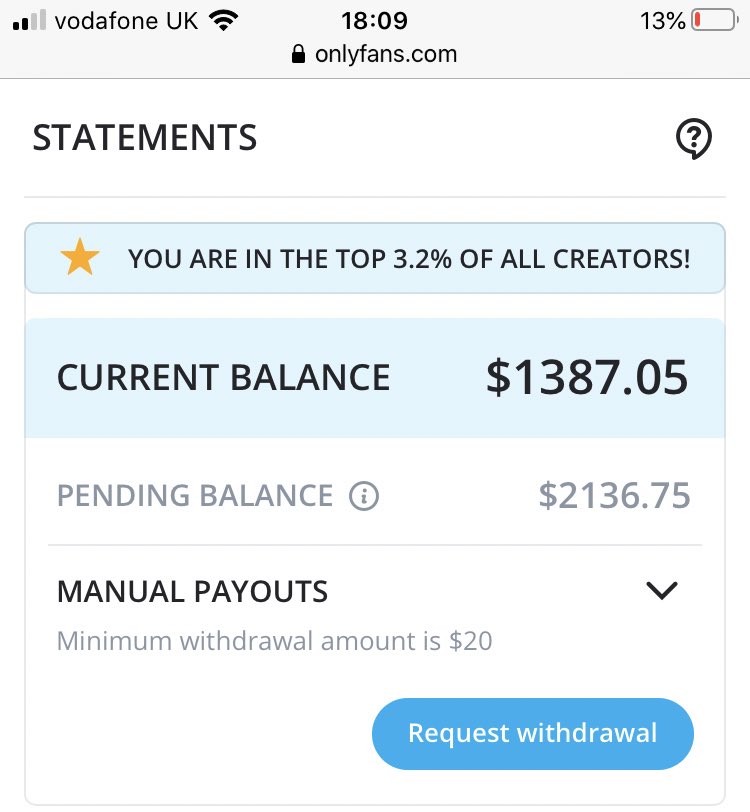Image resolution: width=750 pixels, height=812 pixels.
Task: Open the help speech-bubble question icon
Action: tap(693, 139)
